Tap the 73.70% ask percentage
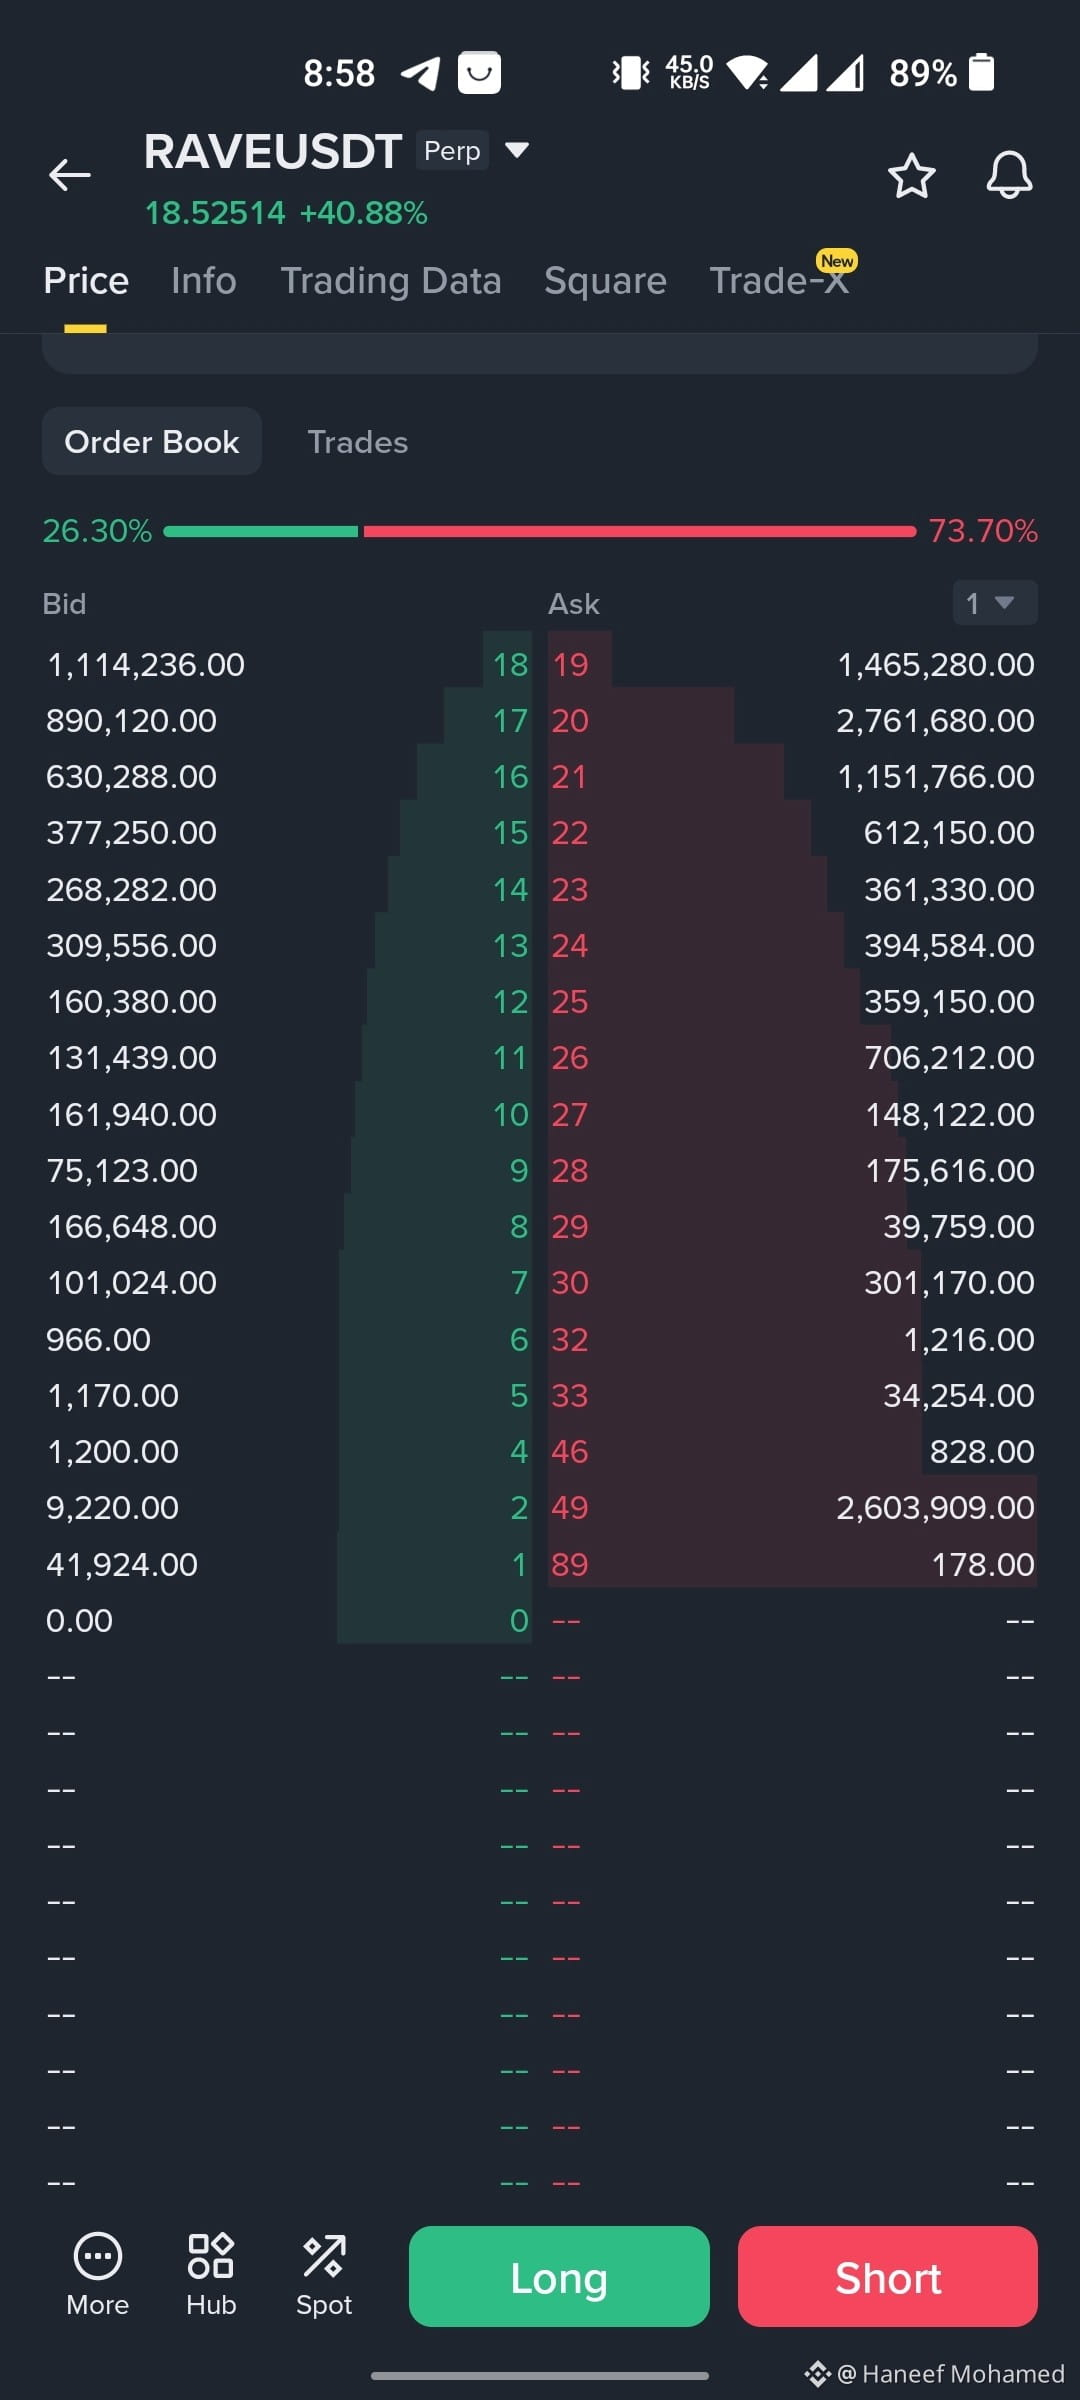The image size is (1080, 2400). (983, 531)
